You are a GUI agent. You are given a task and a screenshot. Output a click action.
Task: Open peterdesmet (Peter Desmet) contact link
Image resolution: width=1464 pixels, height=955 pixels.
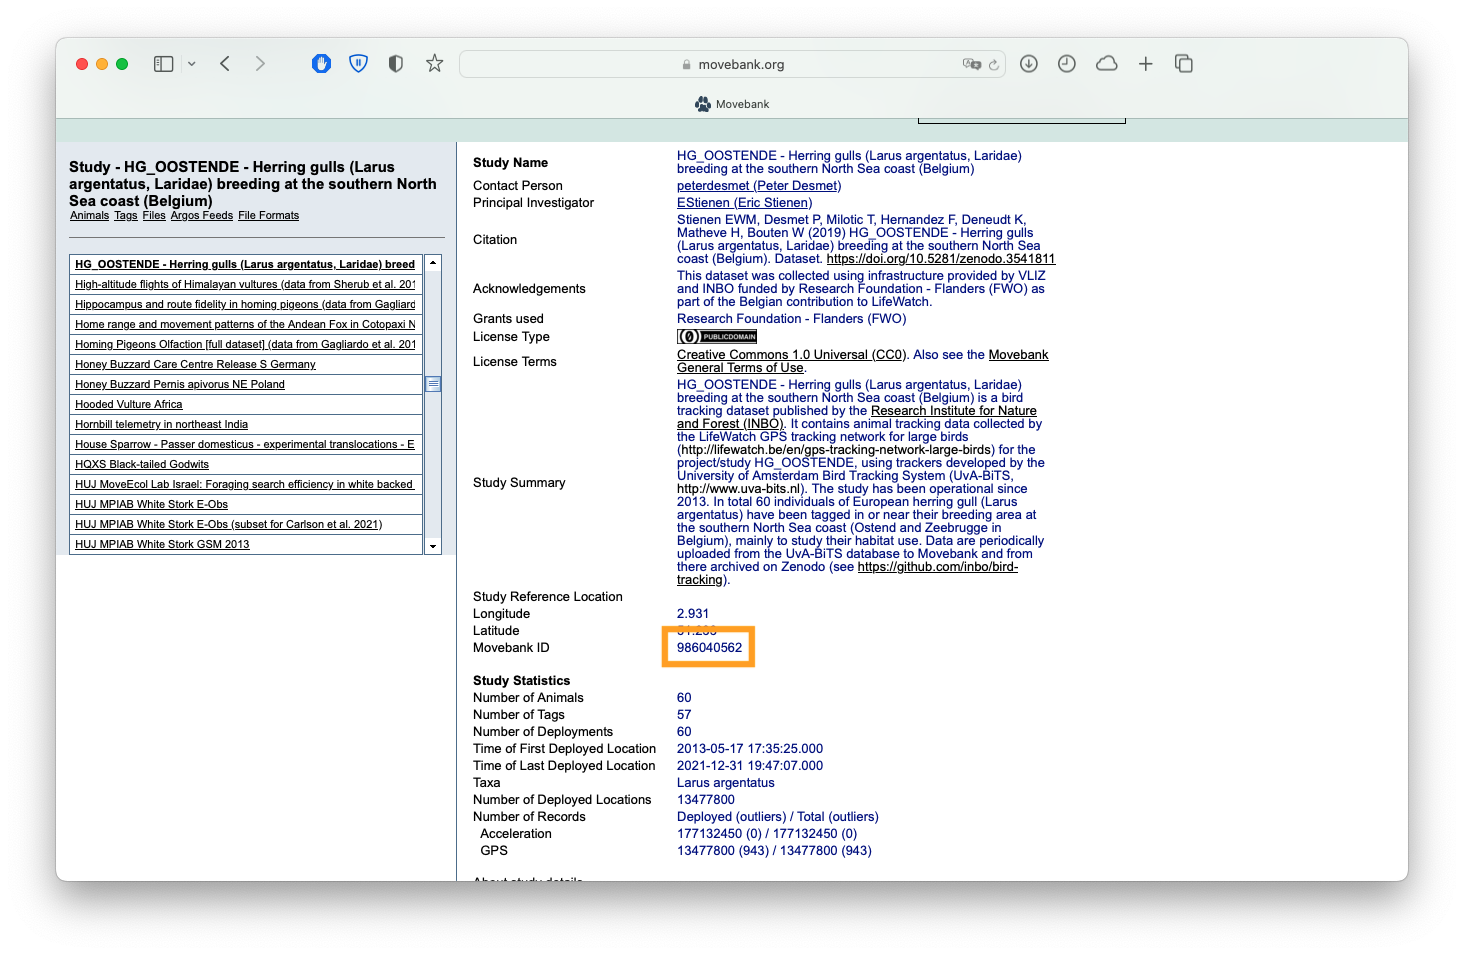click(759, 186)
